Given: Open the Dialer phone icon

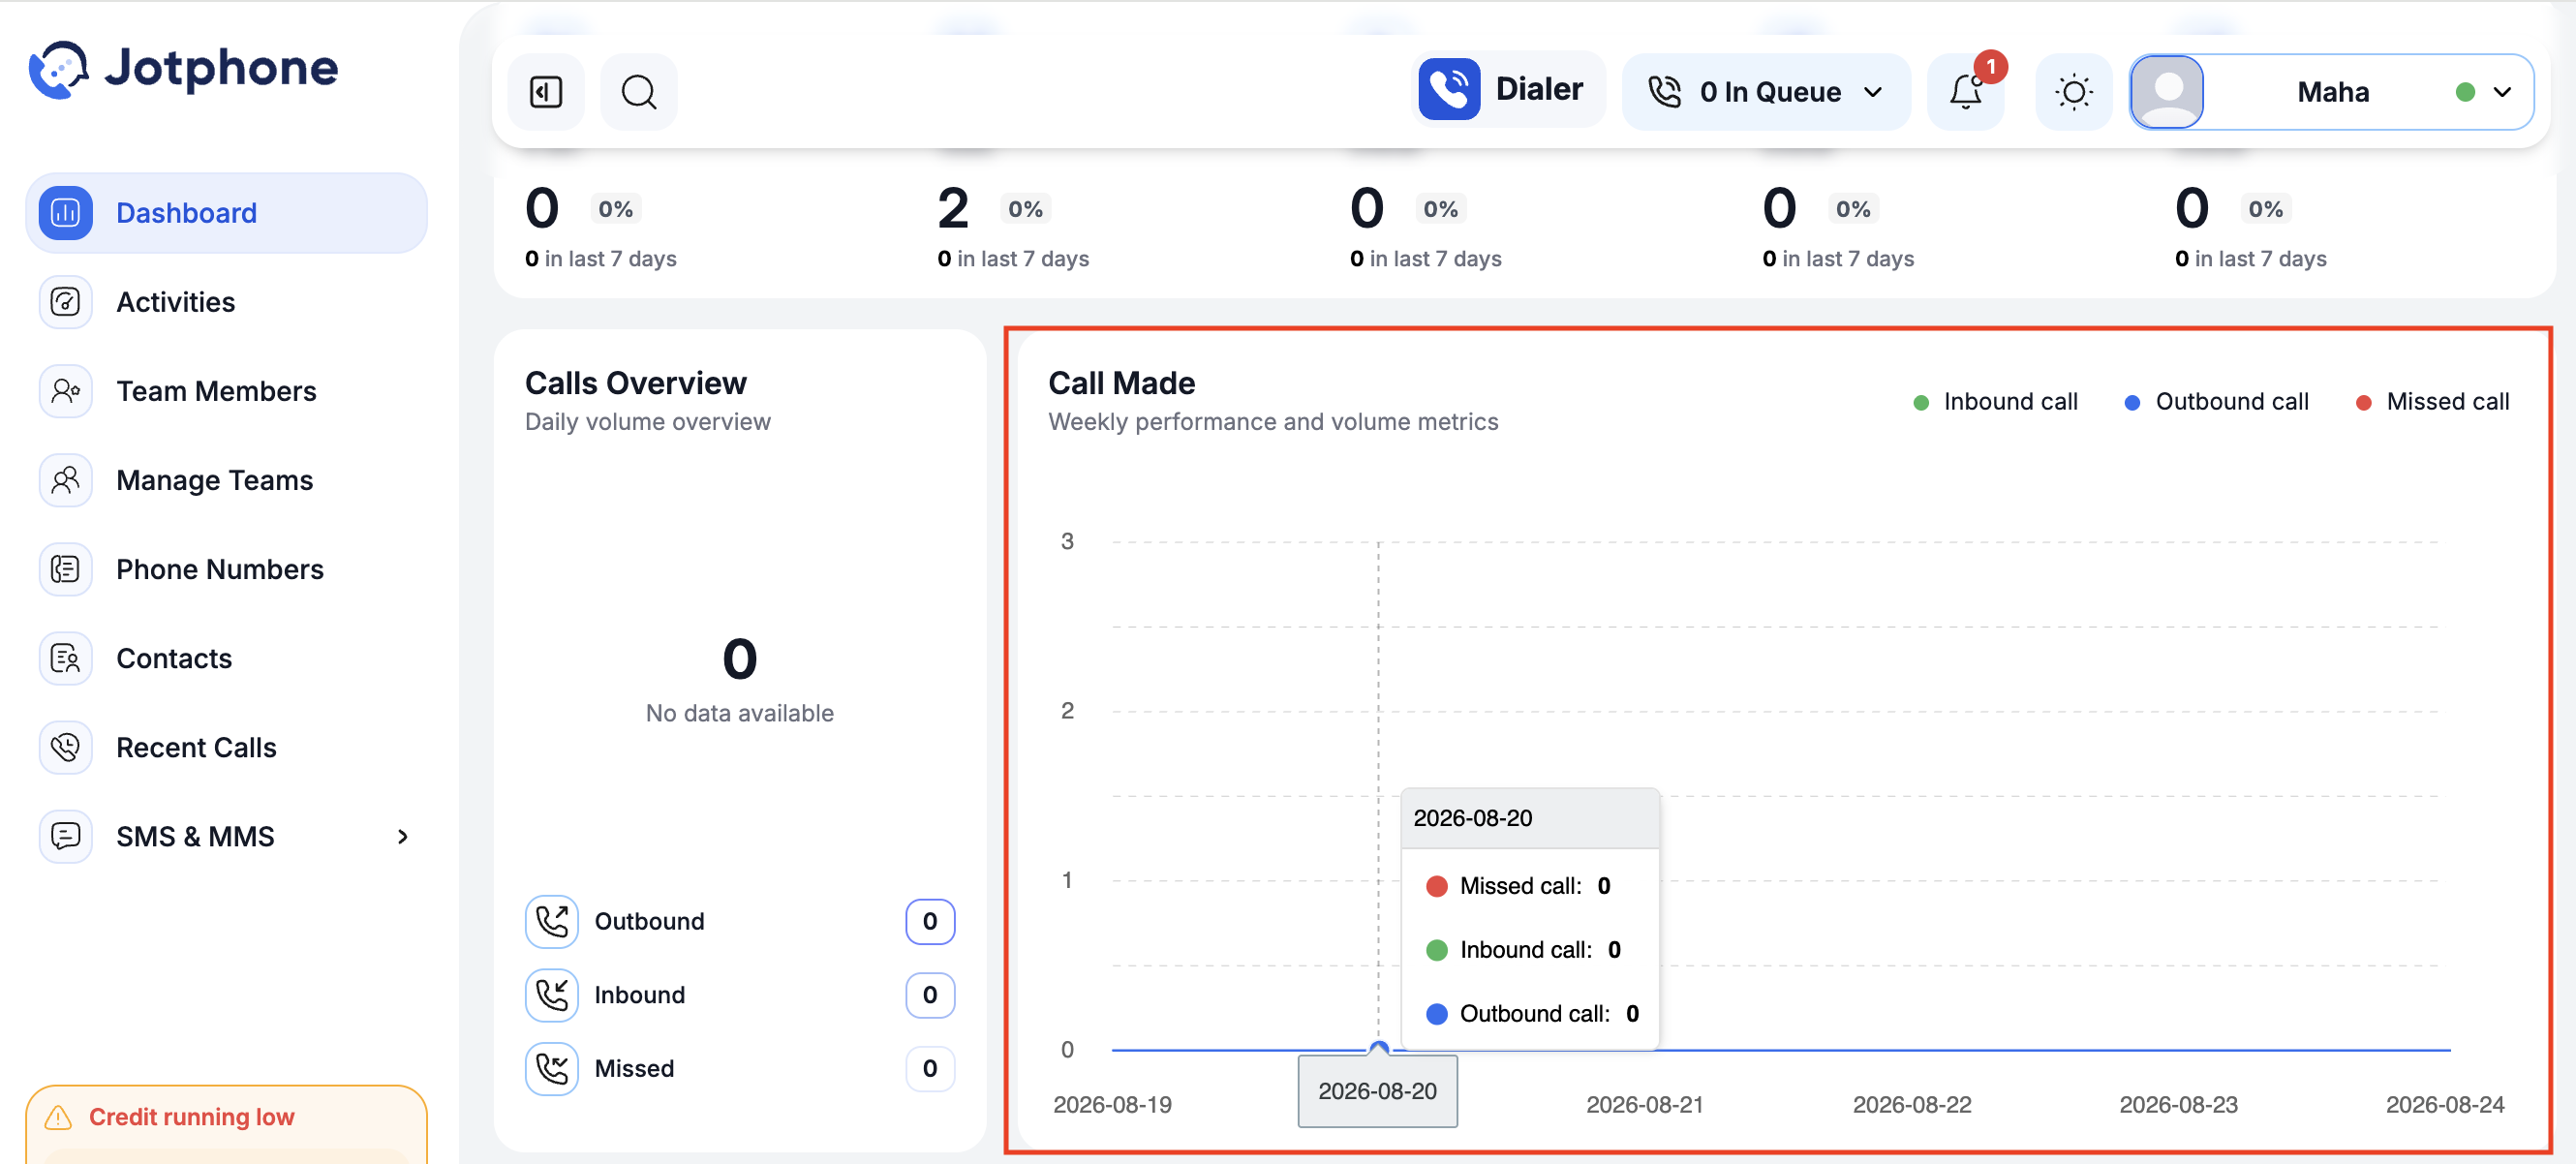Looking at the screenshot, I should [x=1449, y=89].
